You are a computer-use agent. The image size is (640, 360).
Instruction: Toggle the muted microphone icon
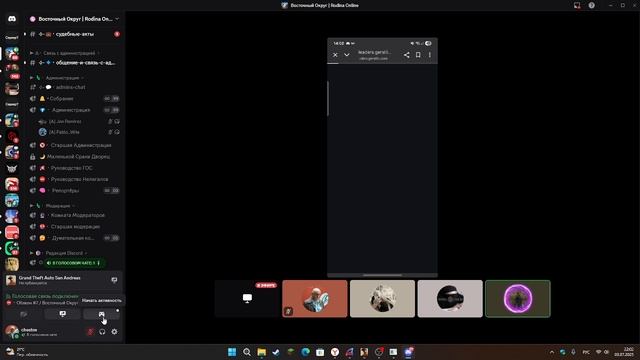(x=90, y=332)
